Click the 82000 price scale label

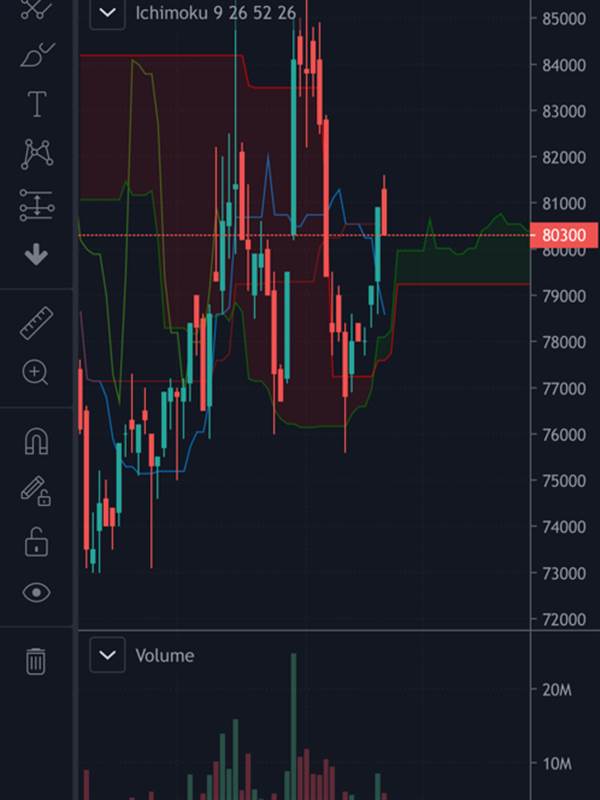564,157
